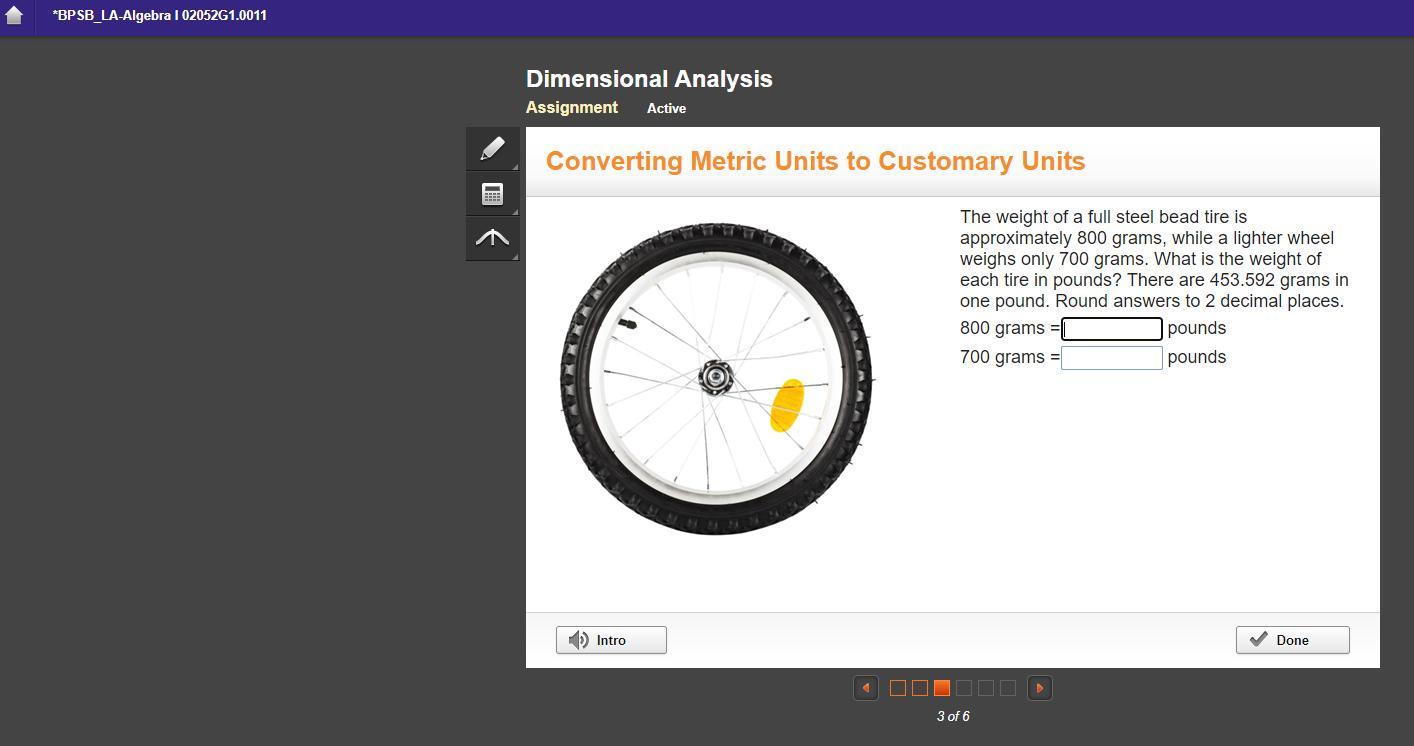The width and height of the screenshot is (1414, 746).
Task: Focus the 700 grams pounds input
Action: click(x=1111, y=358)
